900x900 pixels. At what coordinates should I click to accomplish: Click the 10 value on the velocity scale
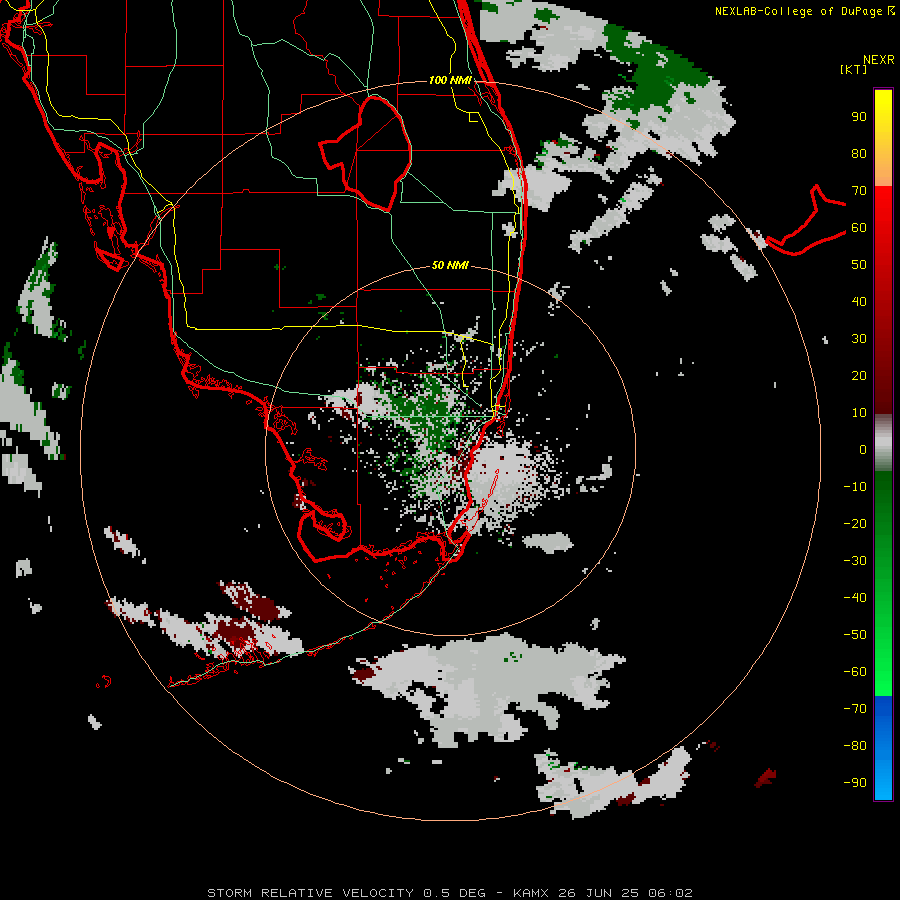tap(859, 413)
